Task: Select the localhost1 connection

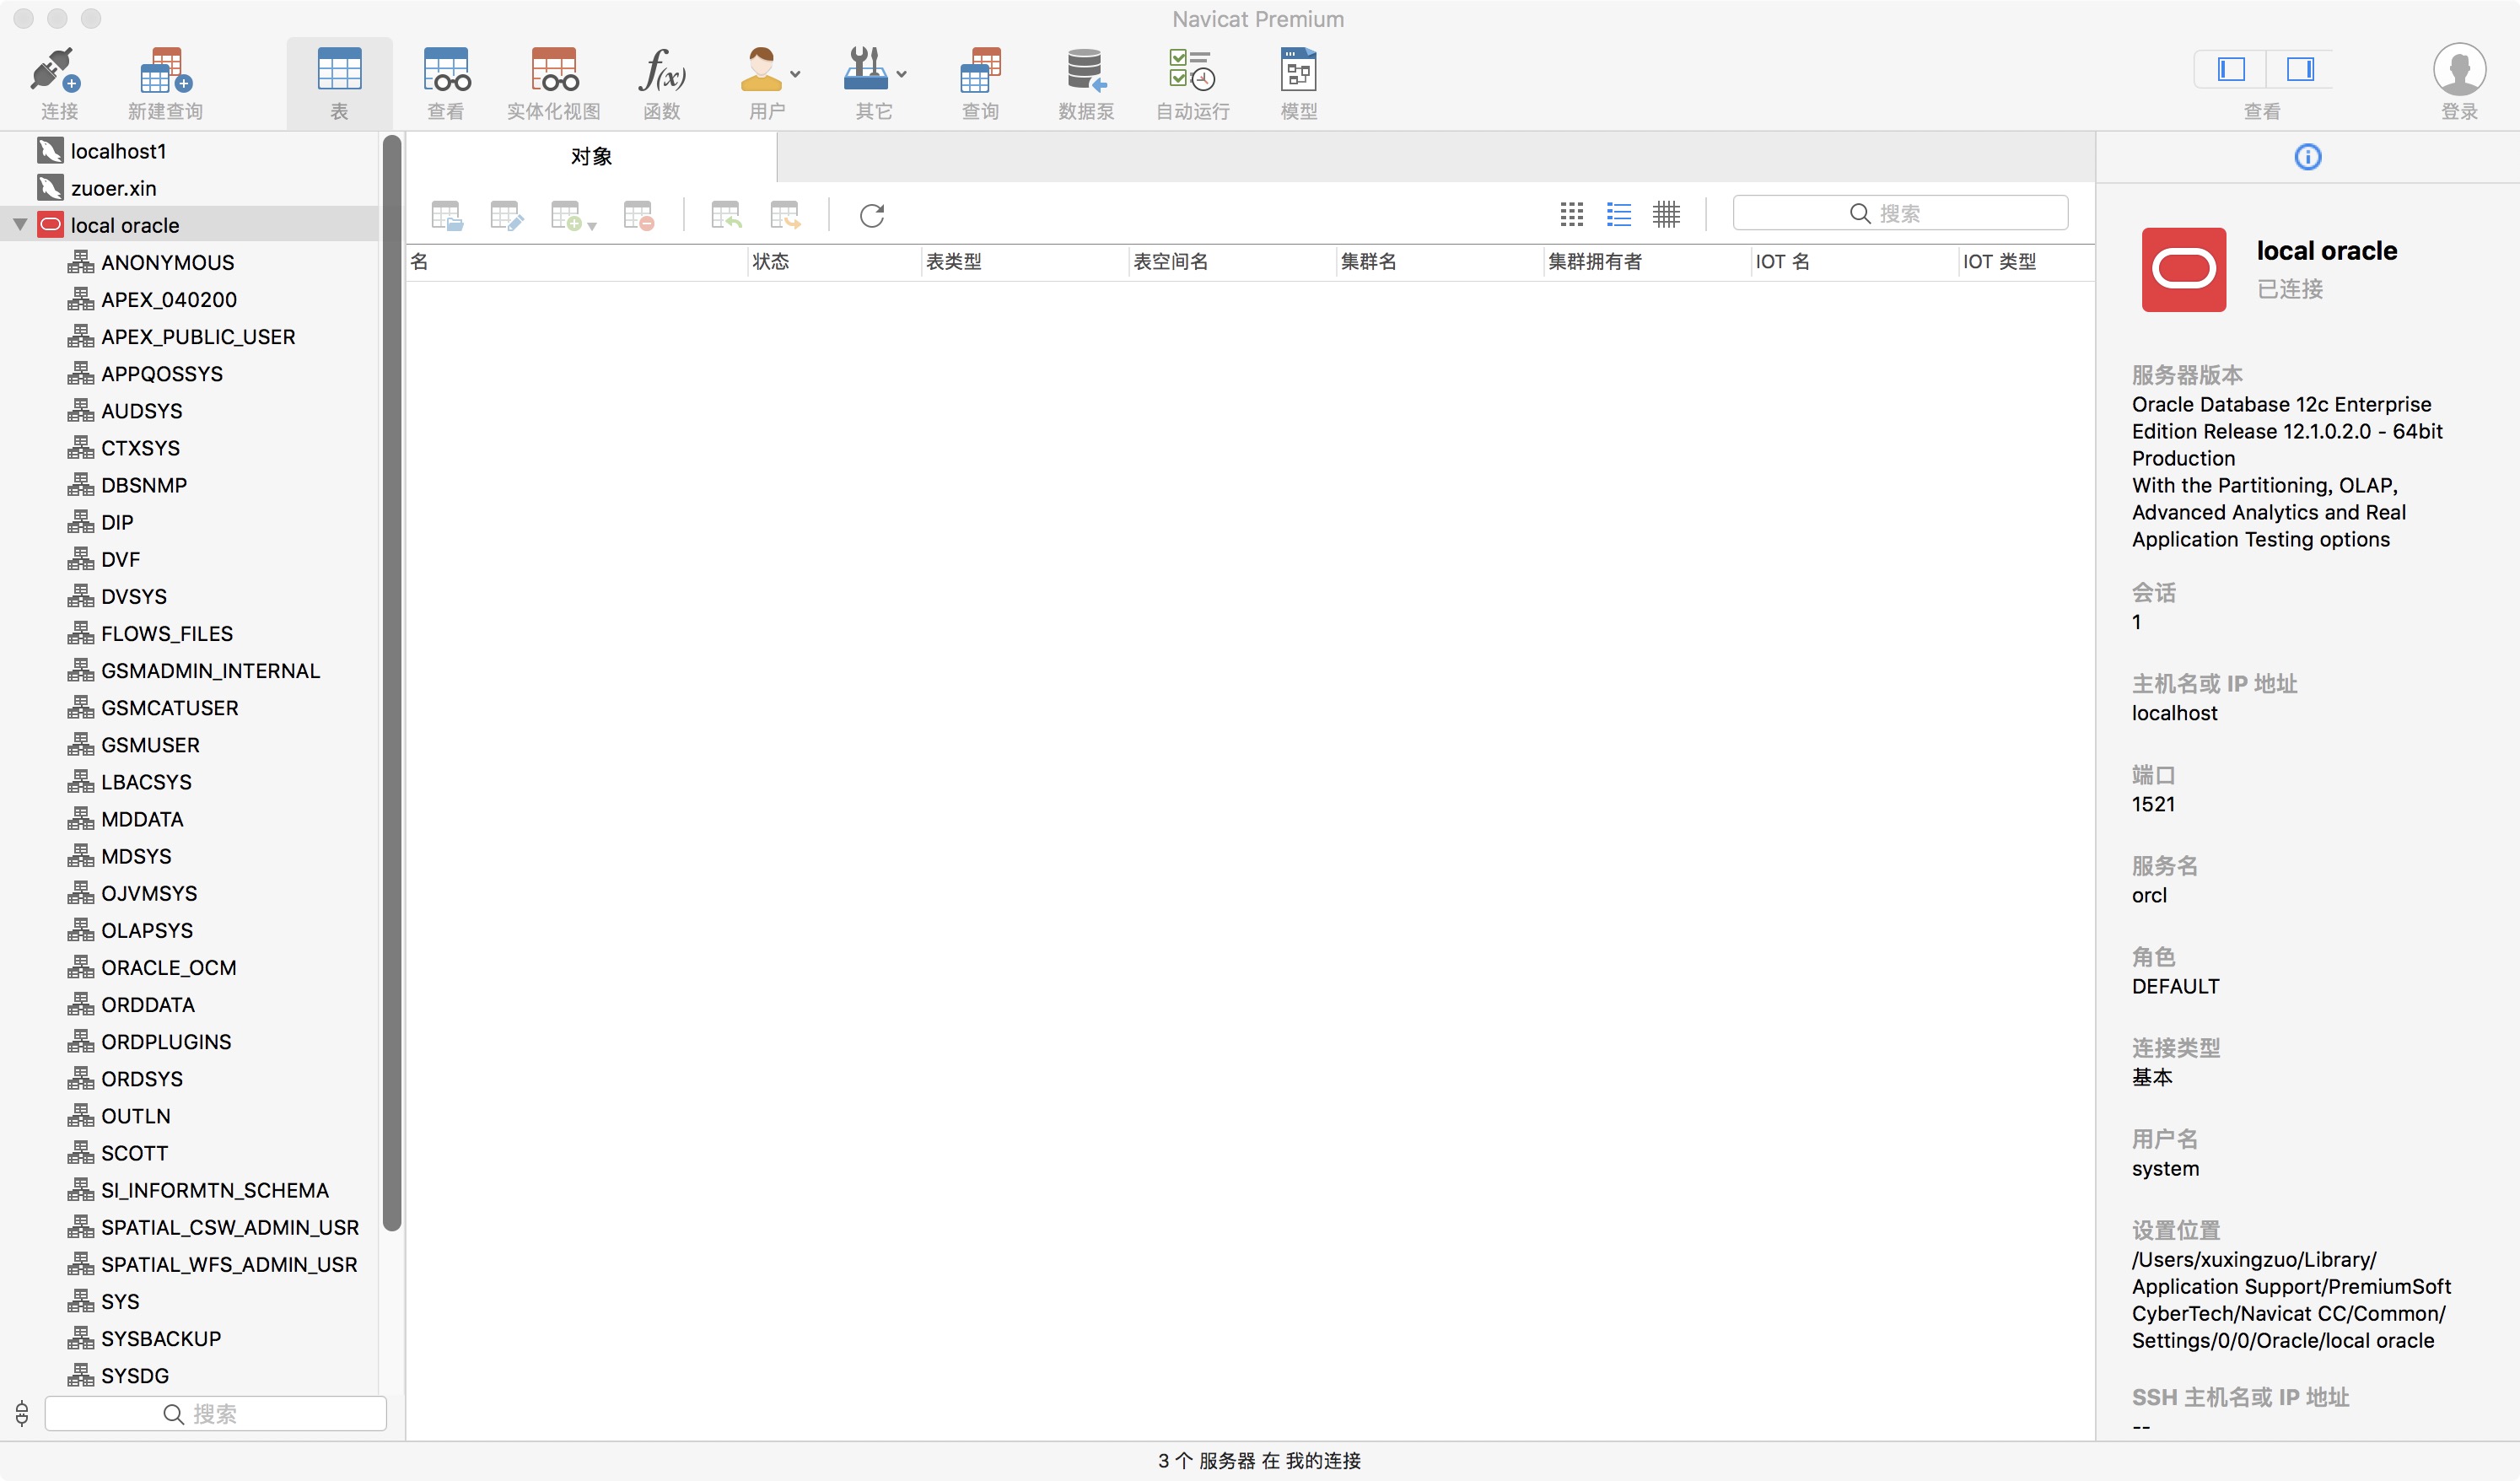Action: [118, 151]
